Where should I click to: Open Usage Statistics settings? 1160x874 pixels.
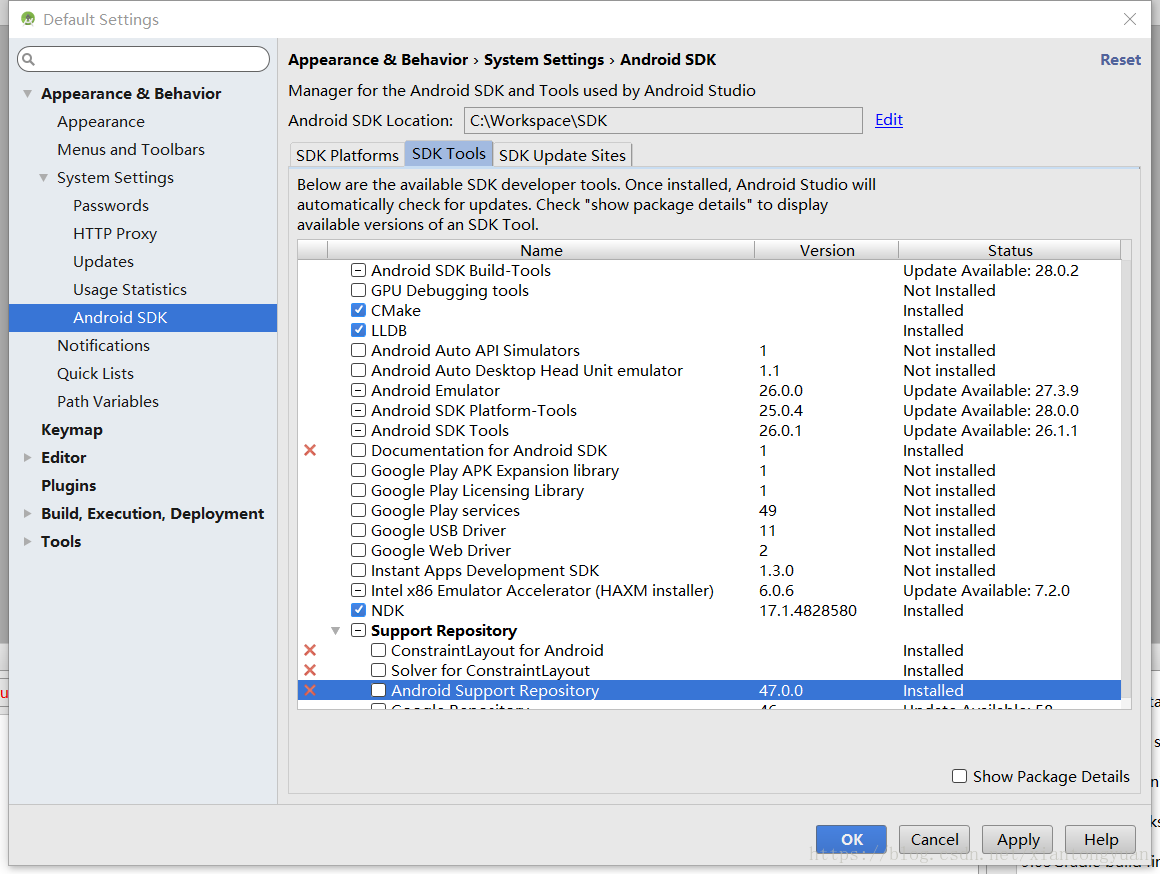[129, 289]
